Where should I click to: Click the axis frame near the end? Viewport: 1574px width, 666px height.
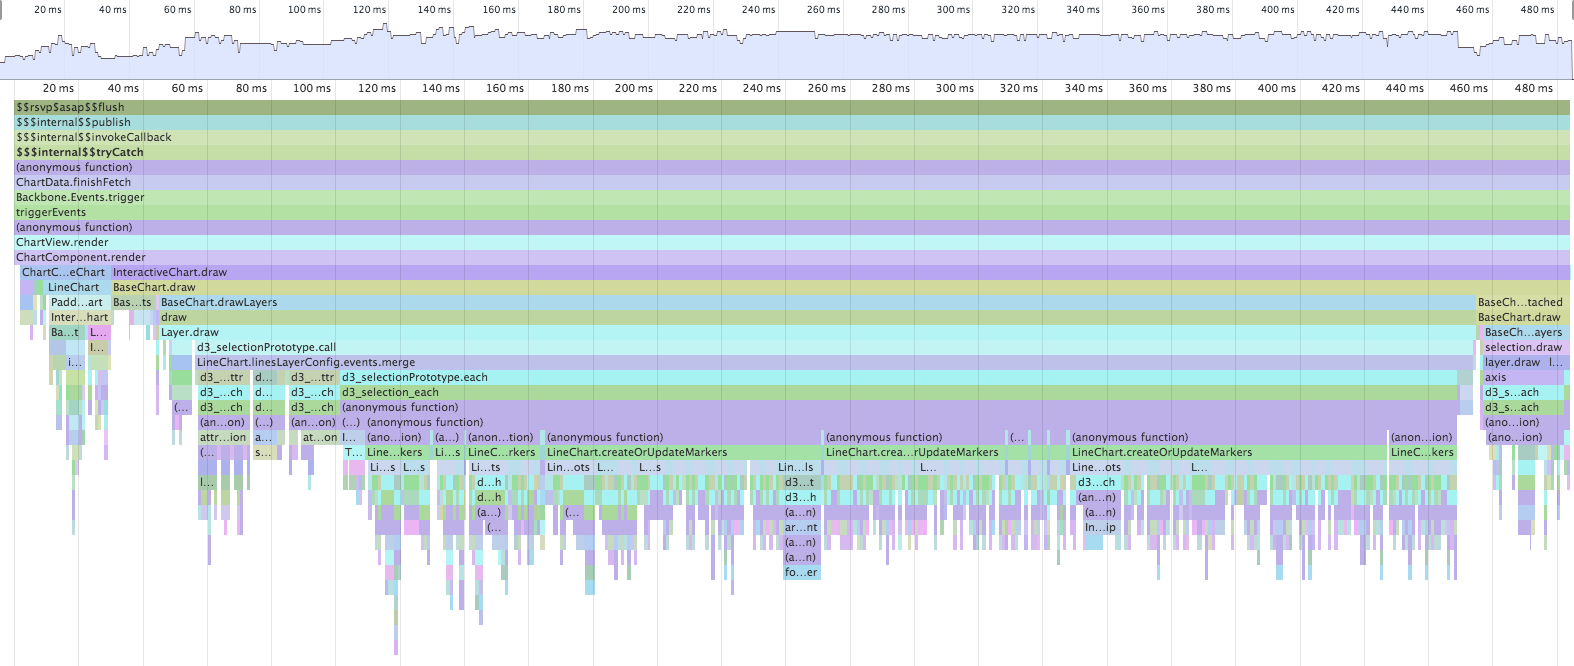(1495, 377)
